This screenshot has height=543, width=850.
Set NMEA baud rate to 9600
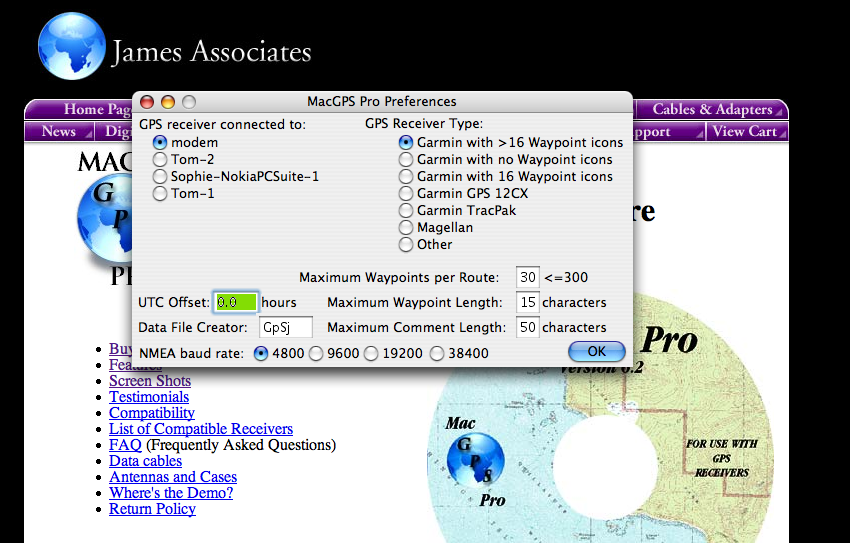[316, 353]
